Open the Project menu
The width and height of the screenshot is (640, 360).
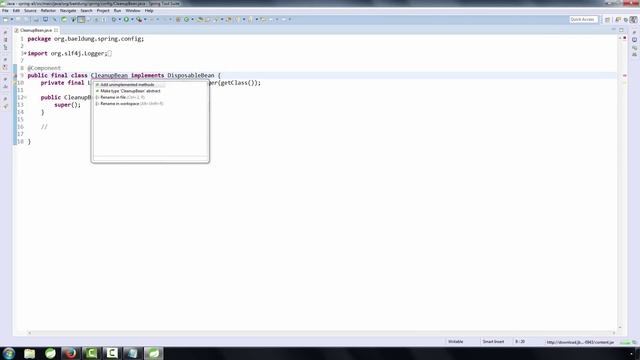pyautogui.click(x=103, y=11)
